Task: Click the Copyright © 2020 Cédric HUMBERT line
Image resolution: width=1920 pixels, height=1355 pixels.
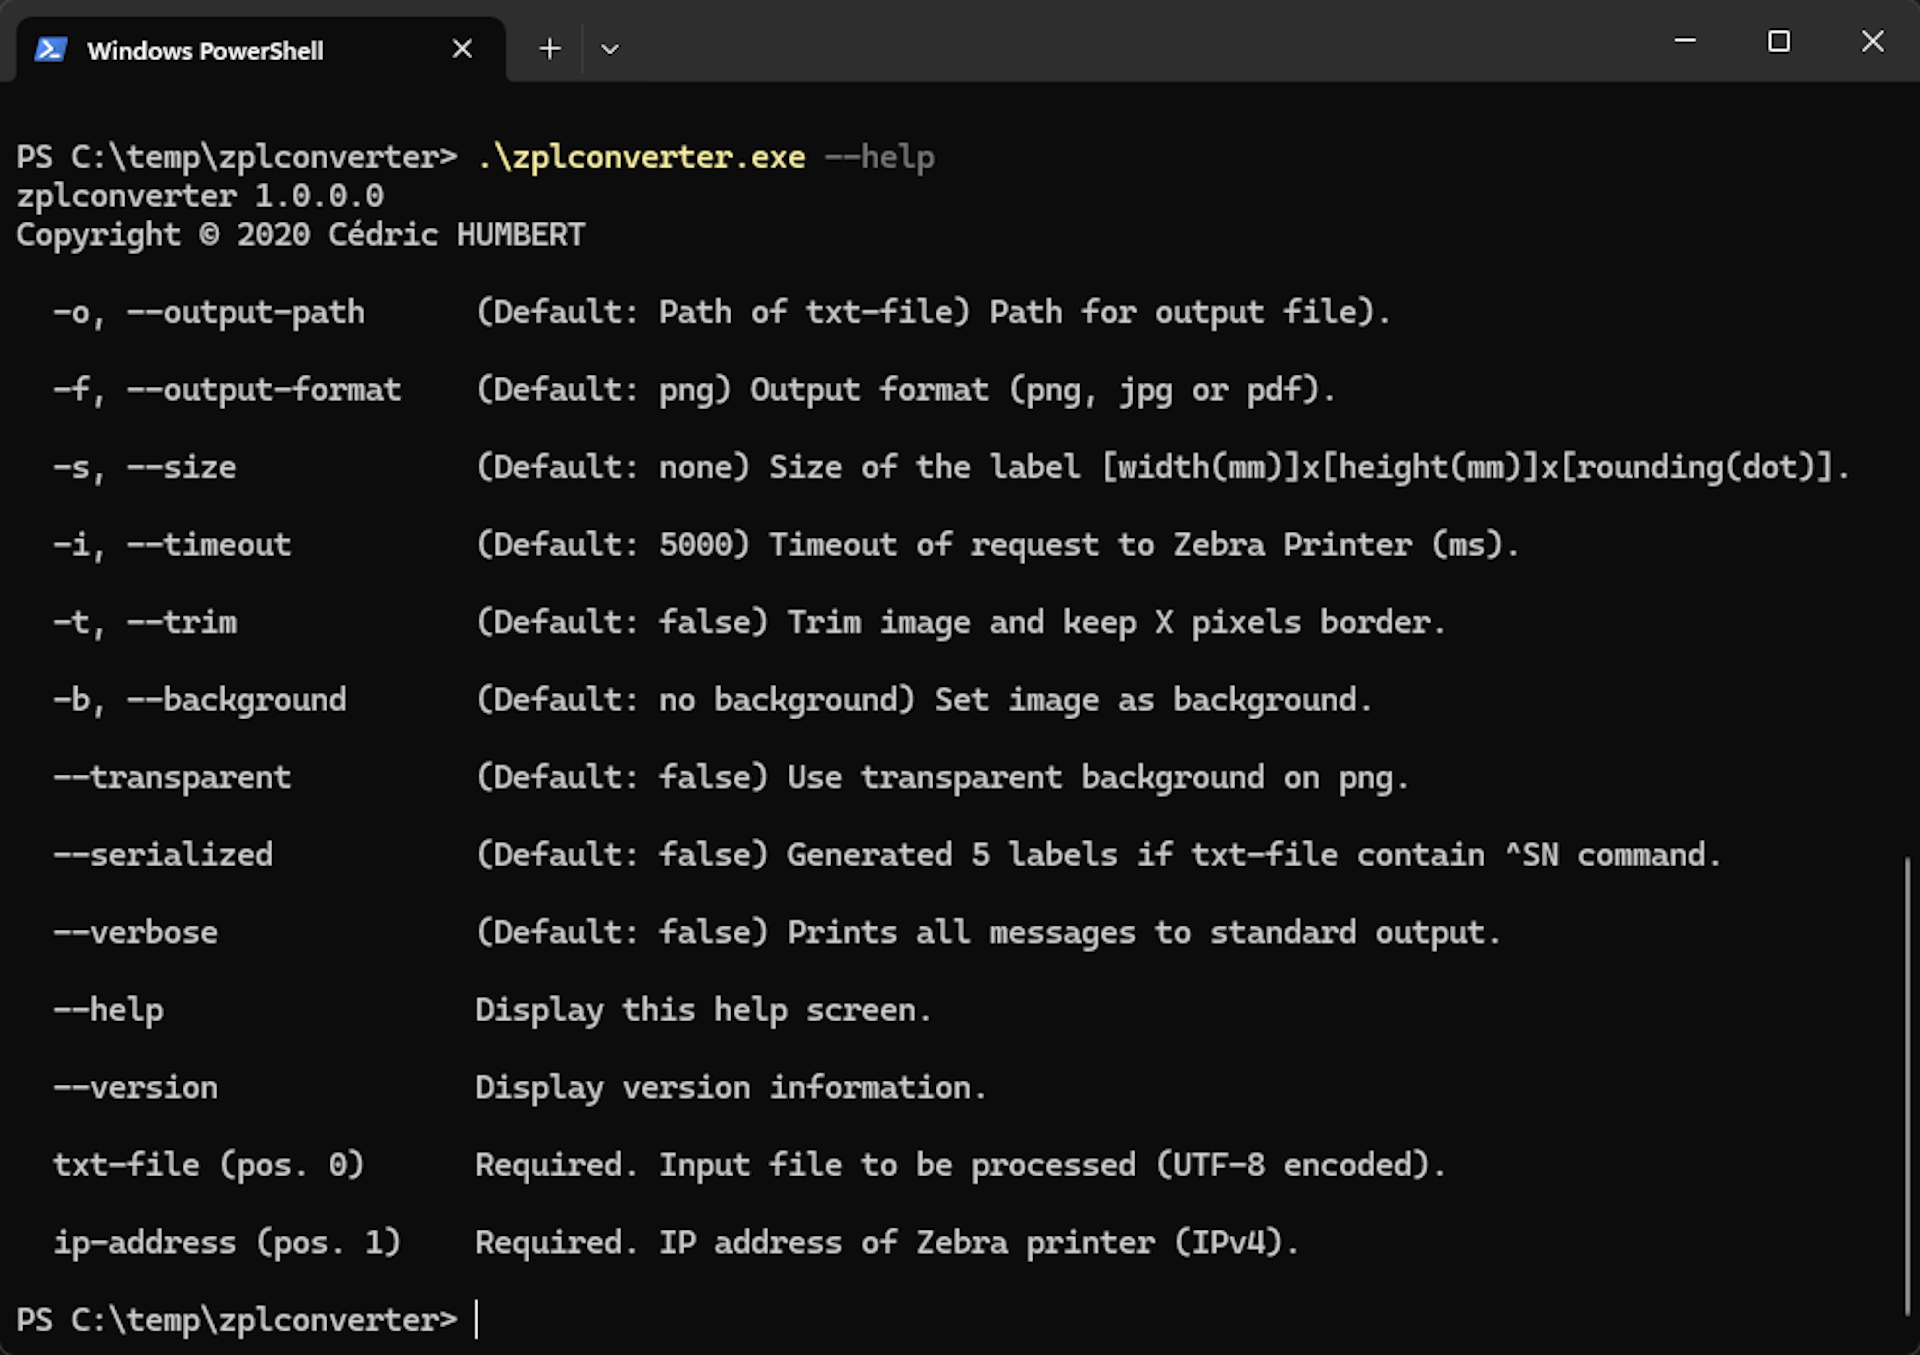Action: pos(301,234)
